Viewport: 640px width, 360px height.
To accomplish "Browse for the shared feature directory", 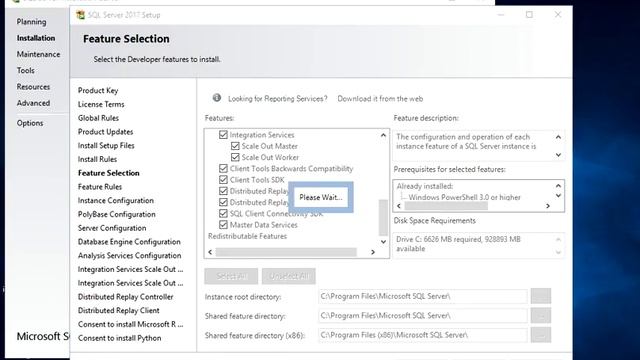I will 541,316.
